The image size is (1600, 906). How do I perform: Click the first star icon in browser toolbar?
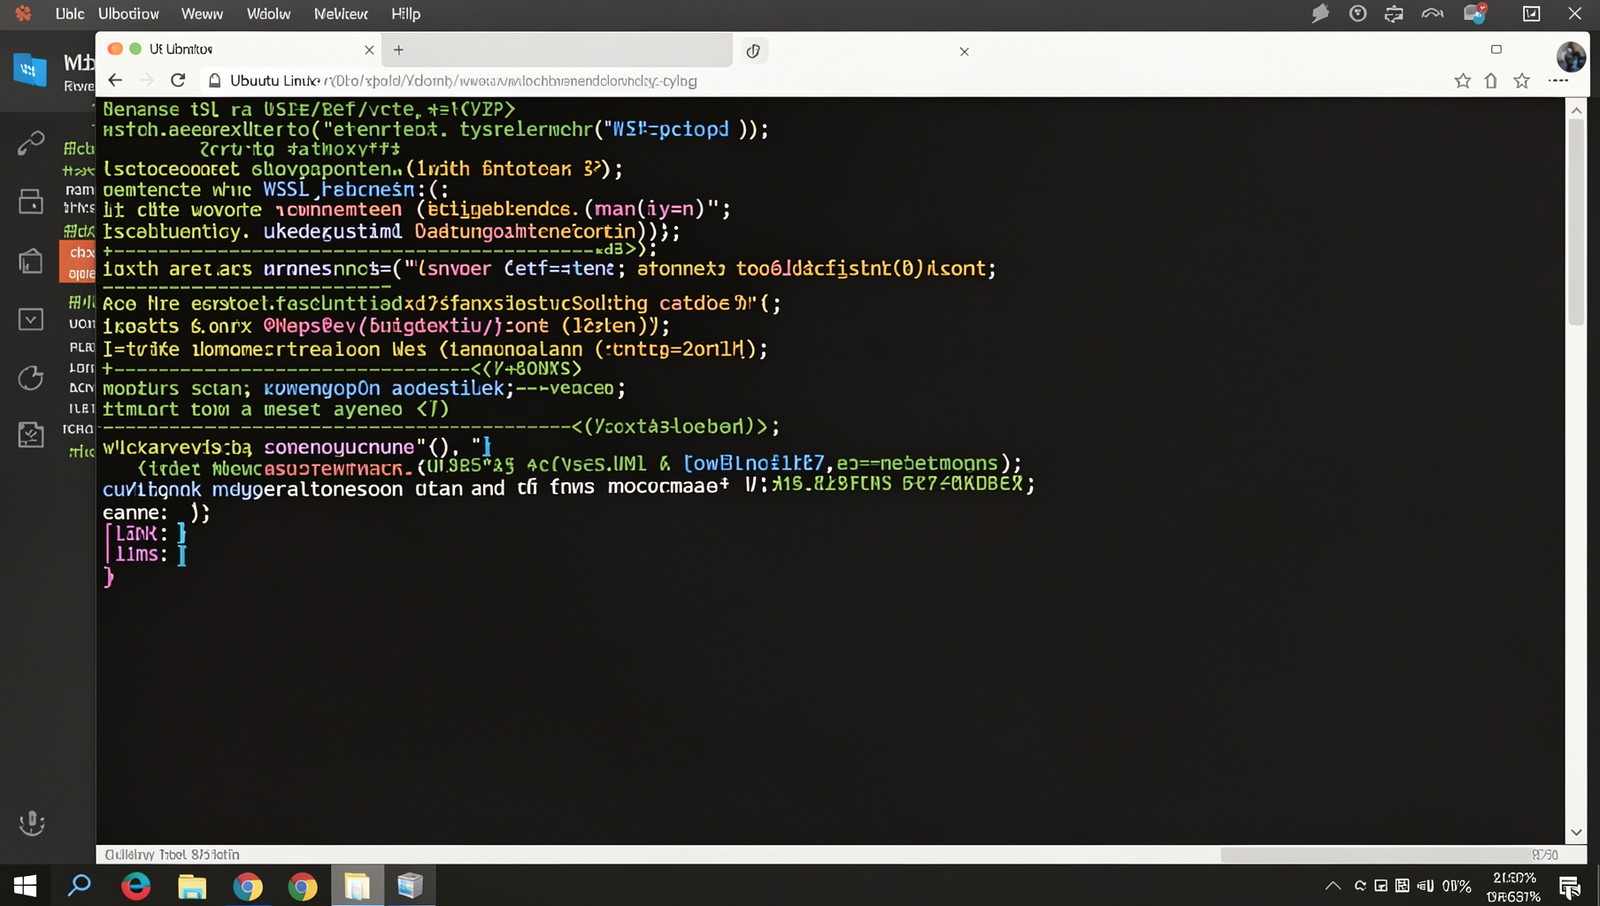(1463, 81)
